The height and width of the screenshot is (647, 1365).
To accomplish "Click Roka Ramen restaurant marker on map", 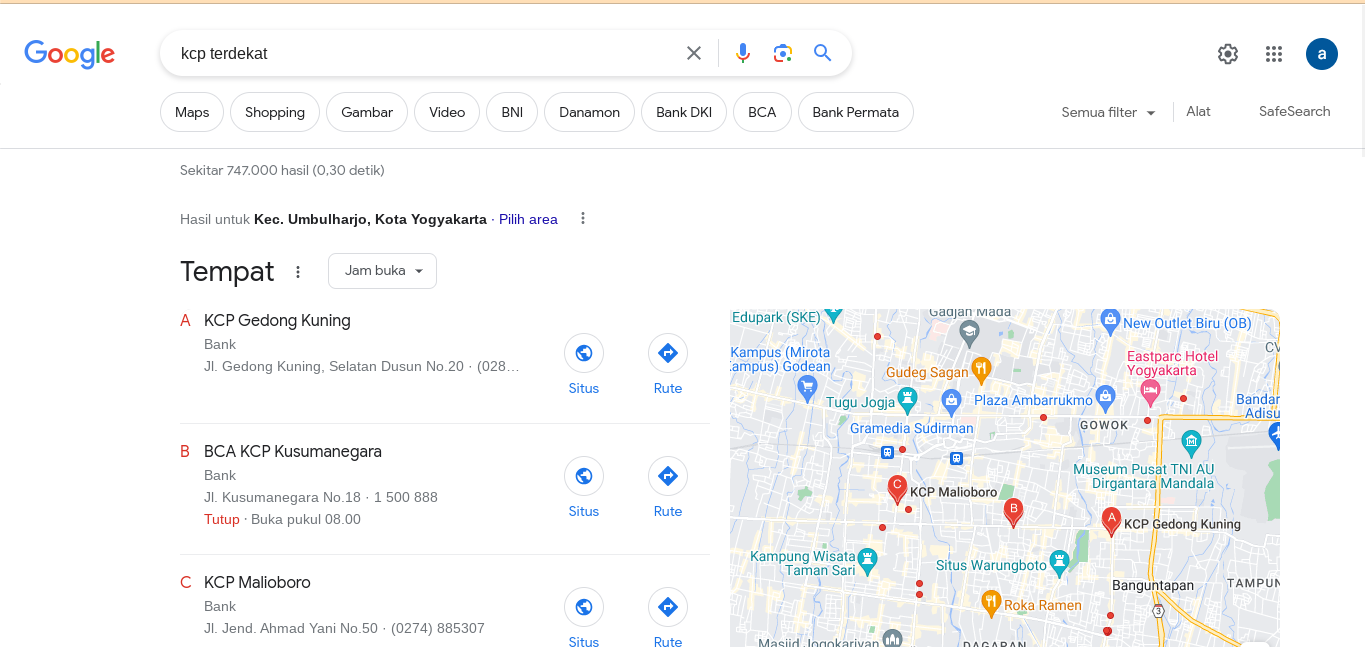I will pos(991,602).
